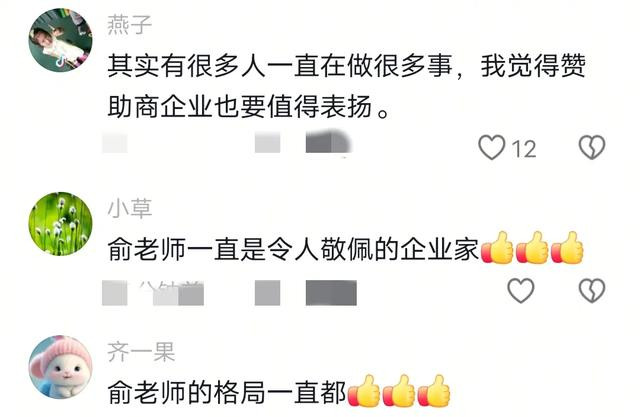640x417 pixels.
Task: Tap first thumbs-up emoji in 小草's comment
Action: (x=497, y=248)
